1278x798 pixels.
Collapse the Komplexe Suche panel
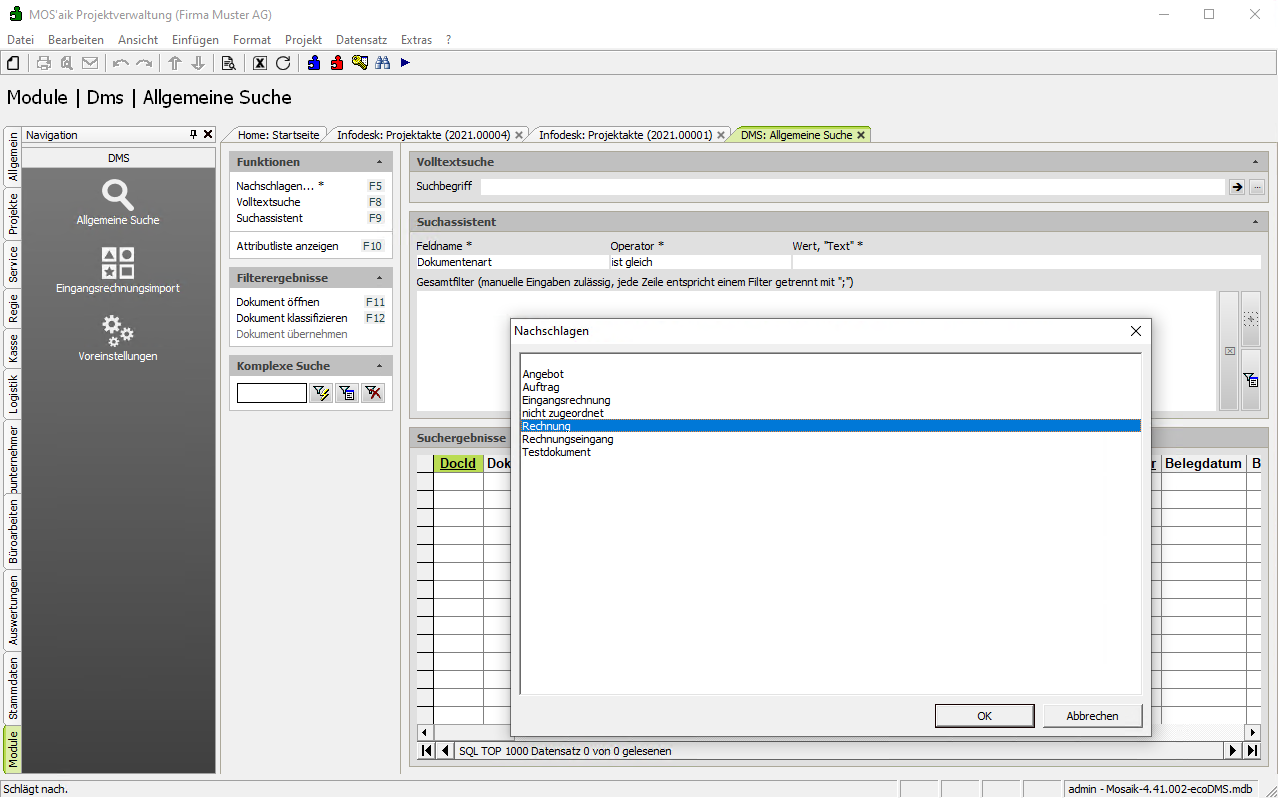[x=379, y=366]
